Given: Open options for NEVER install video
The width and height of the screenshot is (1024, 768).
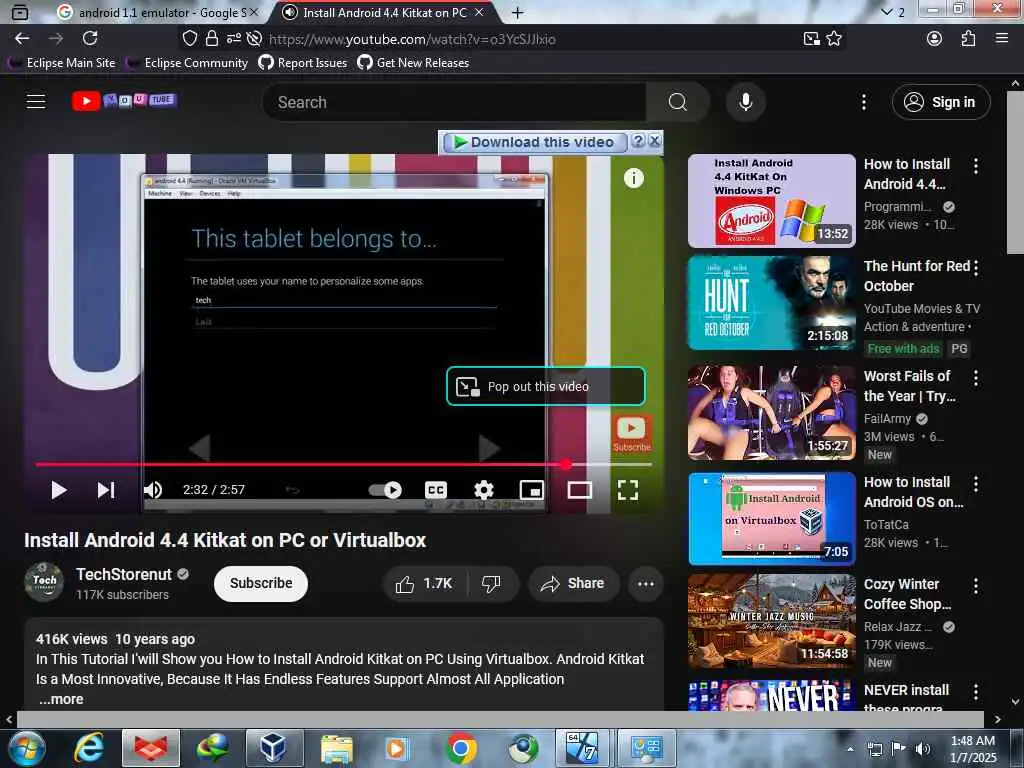Looking at the screenshot, I should point(976,692).
